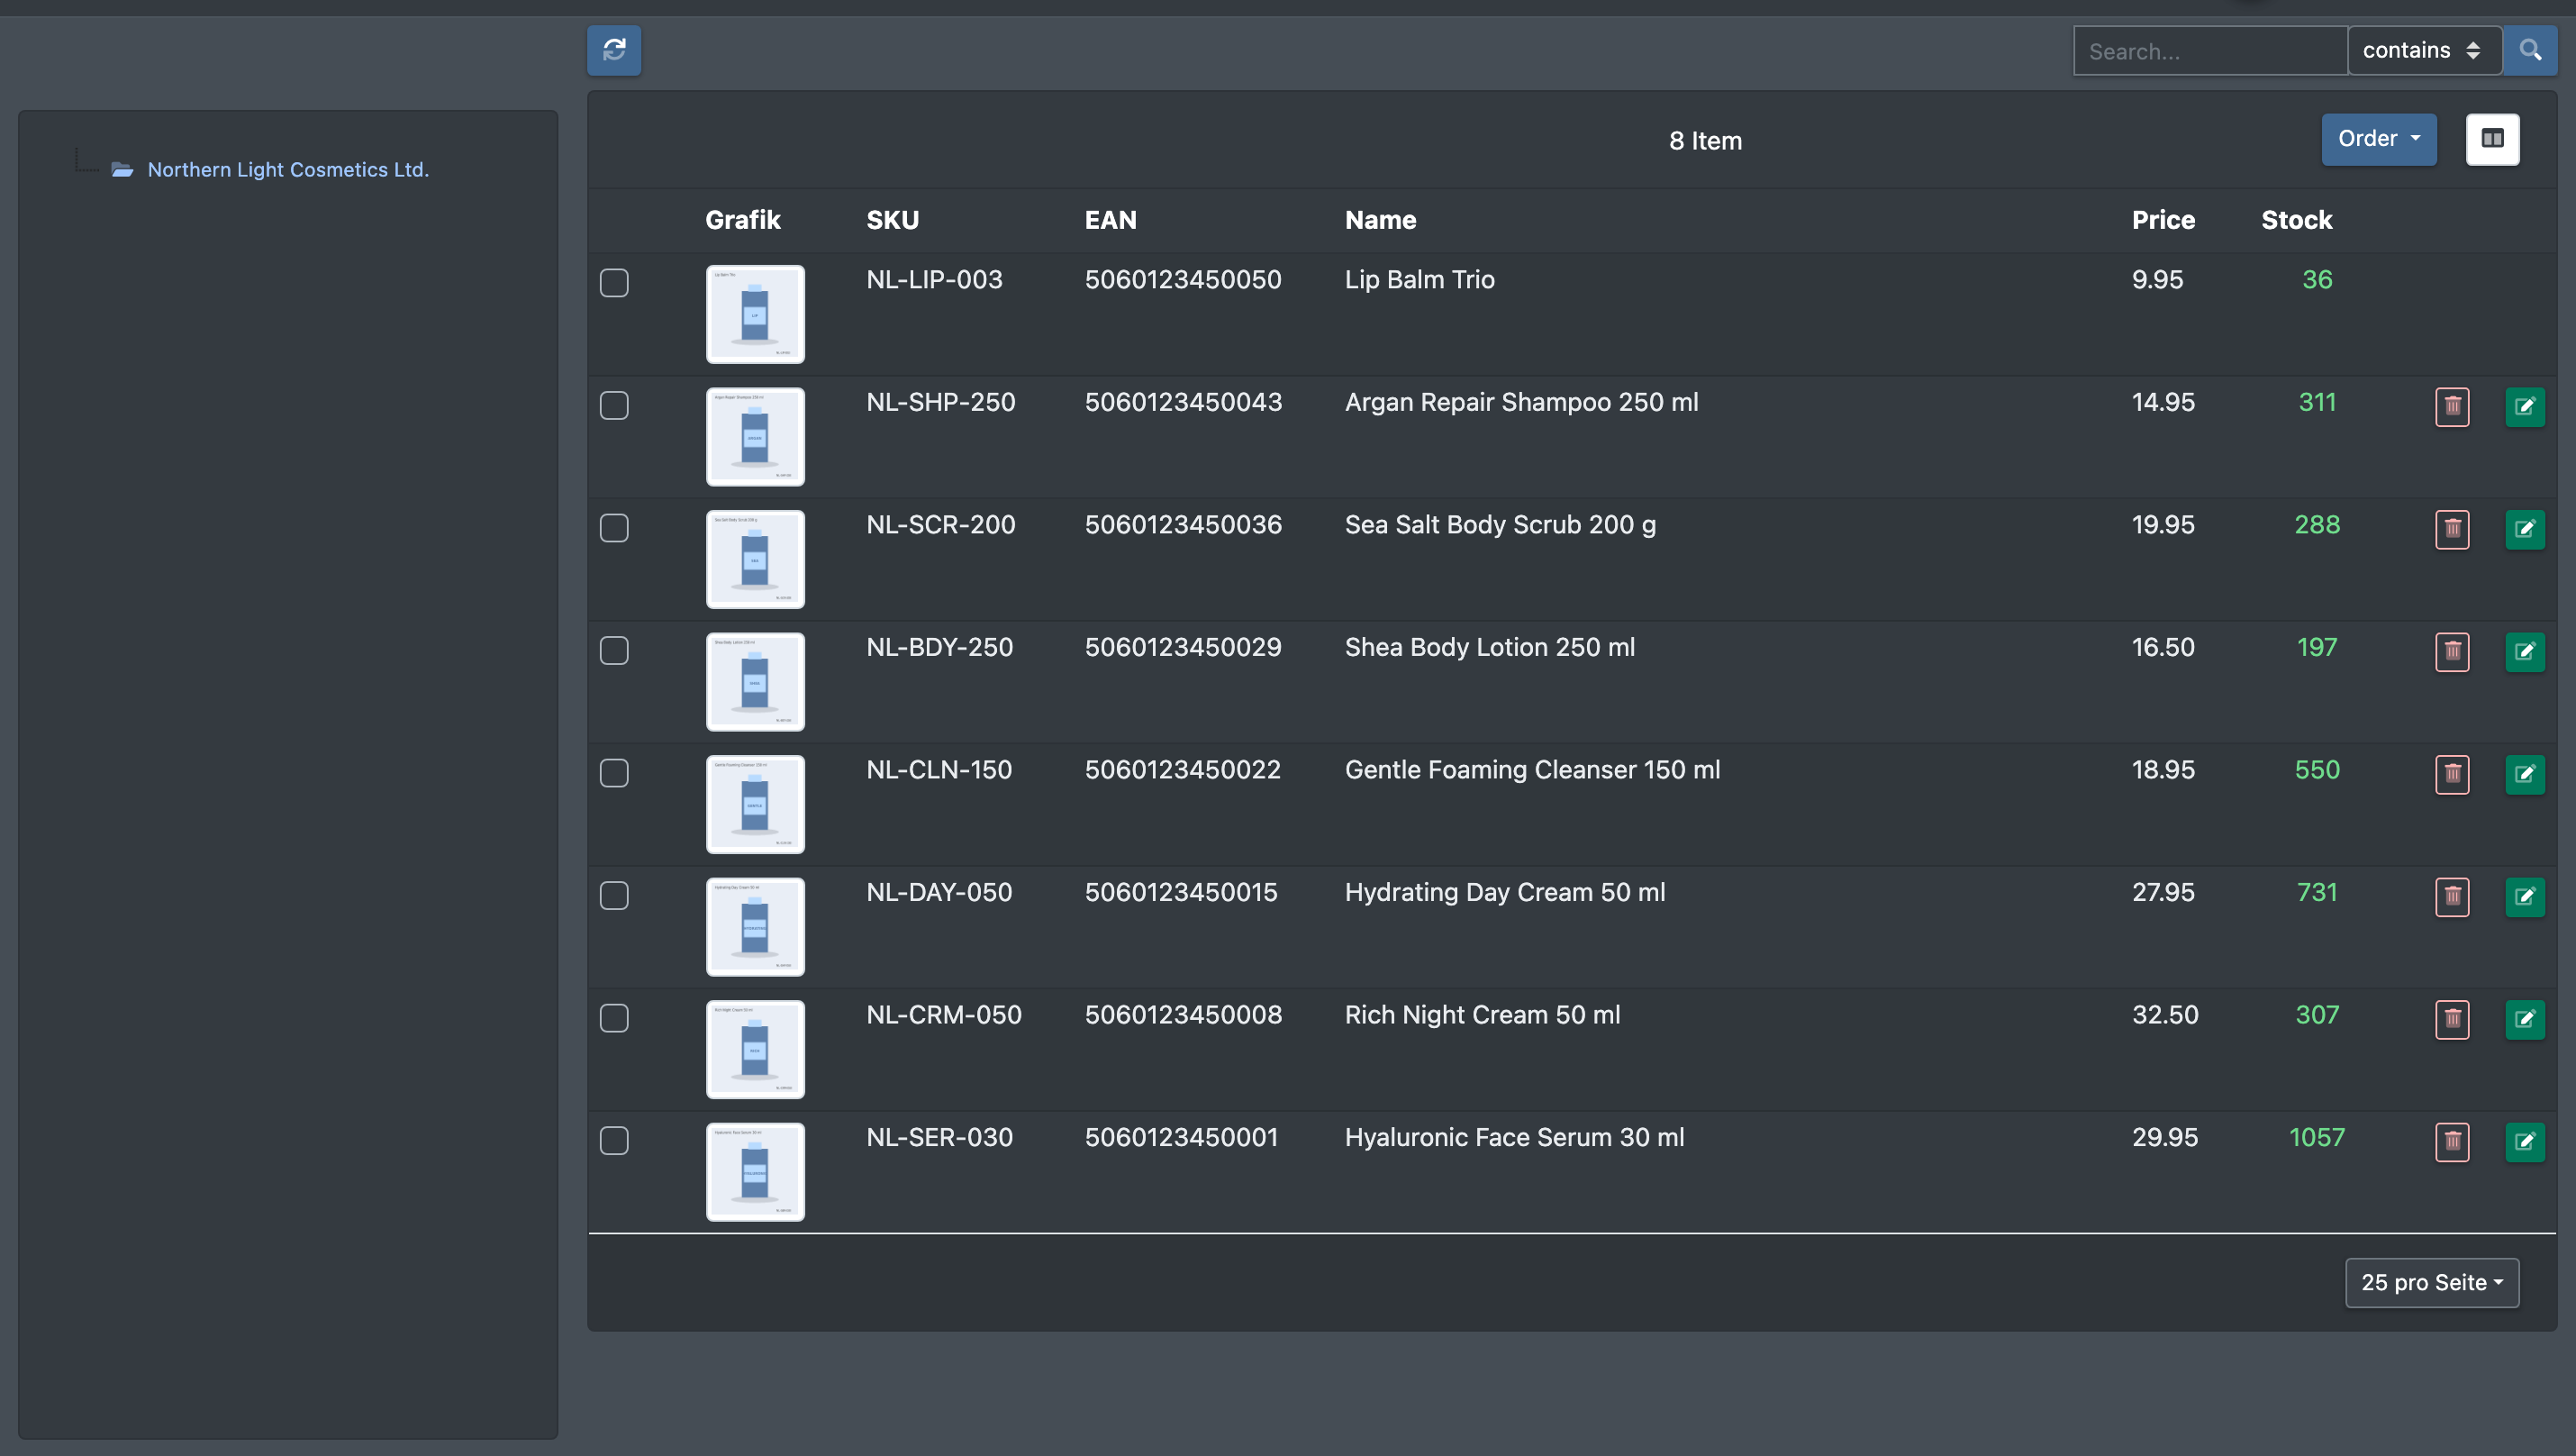Click the EAN column header
Screen dimensions: 2576x1456
1110,220
